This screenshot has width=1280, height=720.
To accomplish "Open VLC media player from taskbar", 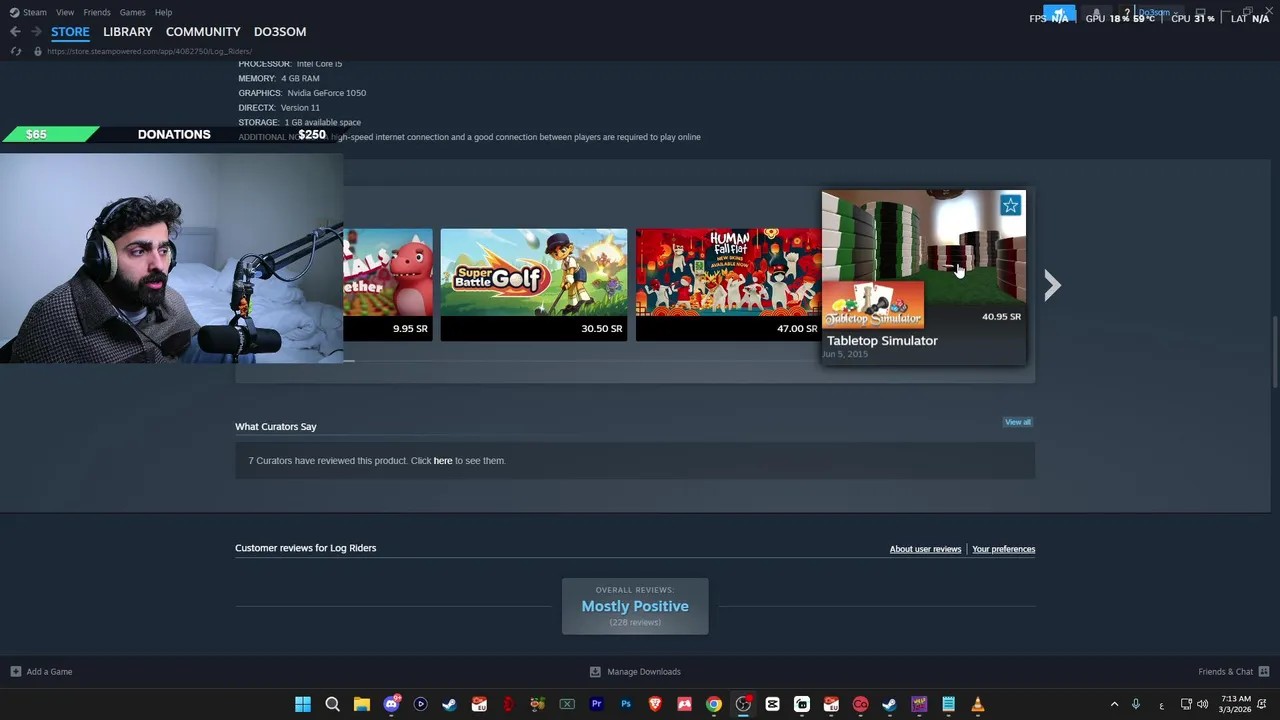I will click(x=978, y=705).
